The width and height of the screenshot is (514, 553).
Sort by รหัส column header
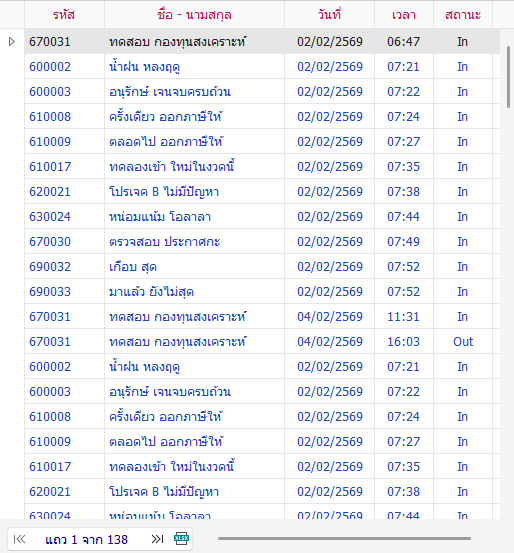click(64, 15)
